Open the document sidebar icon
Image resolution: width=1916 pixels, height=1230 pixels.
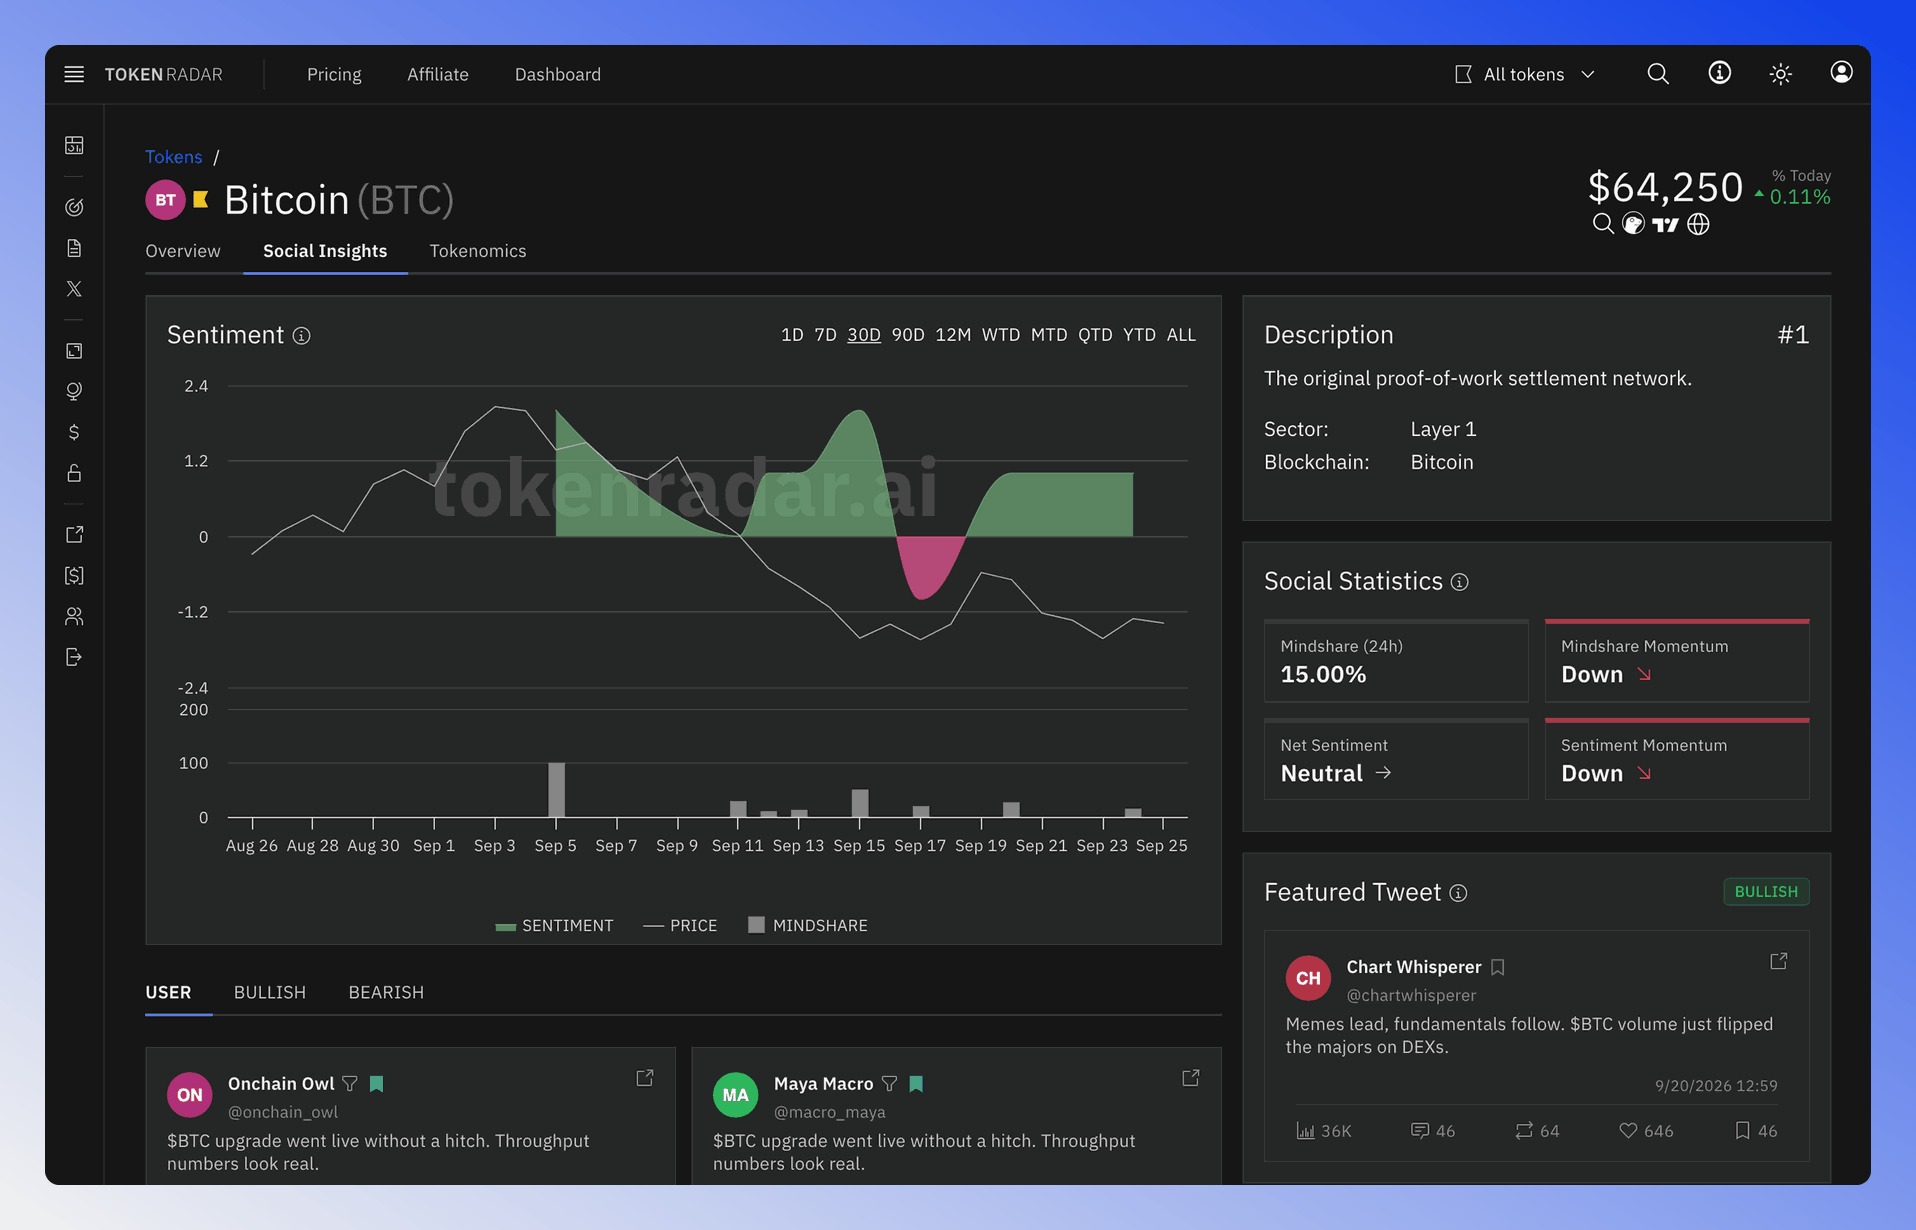[x=74, y=248]
